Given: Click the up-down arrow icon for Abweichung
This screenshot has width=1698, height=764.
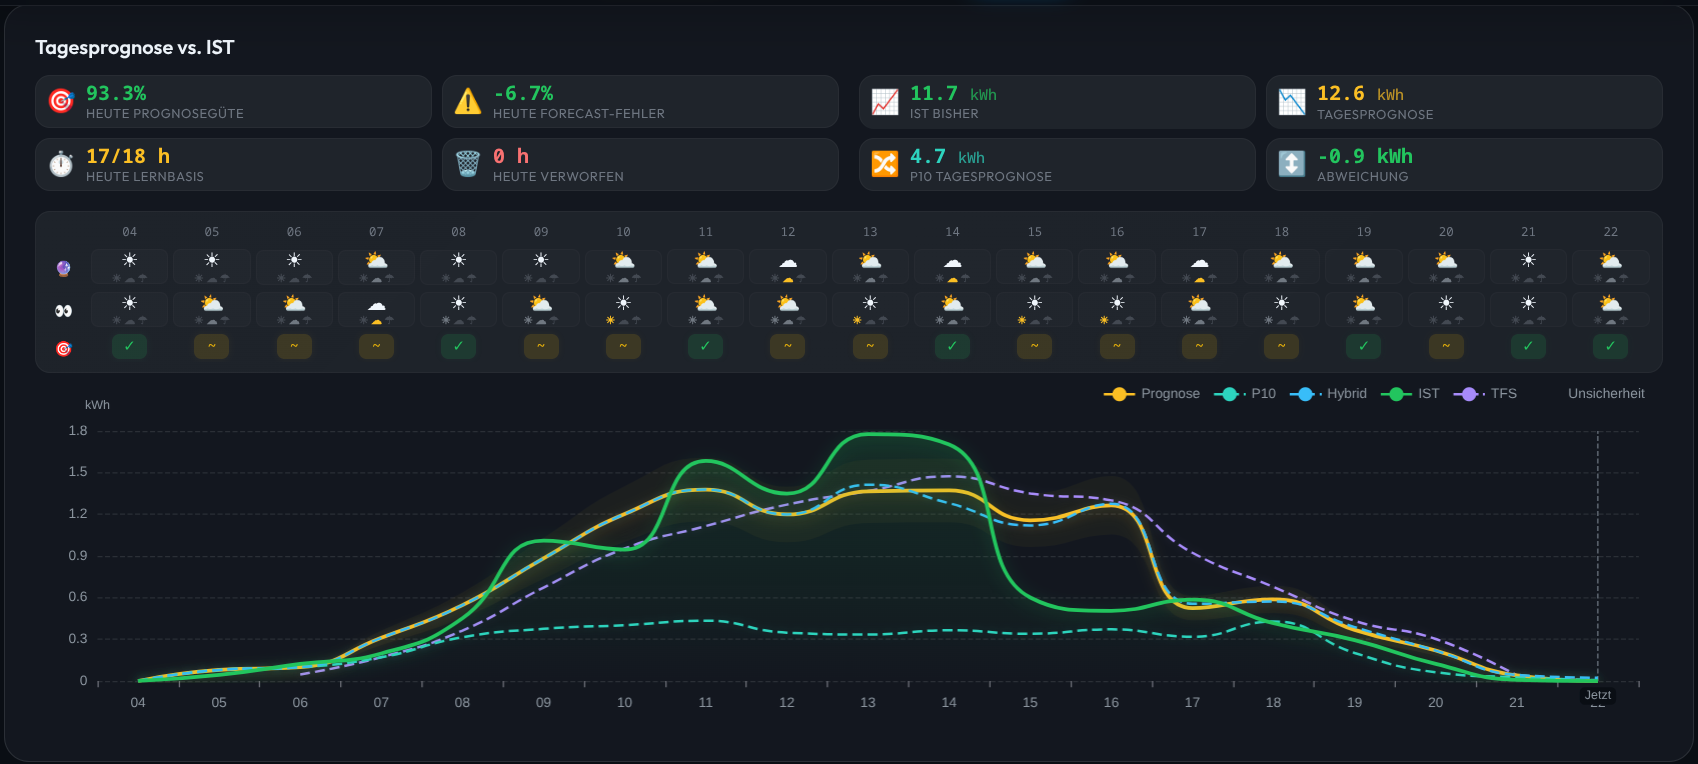Looking at the screenshot, I should click(1292, 164).
